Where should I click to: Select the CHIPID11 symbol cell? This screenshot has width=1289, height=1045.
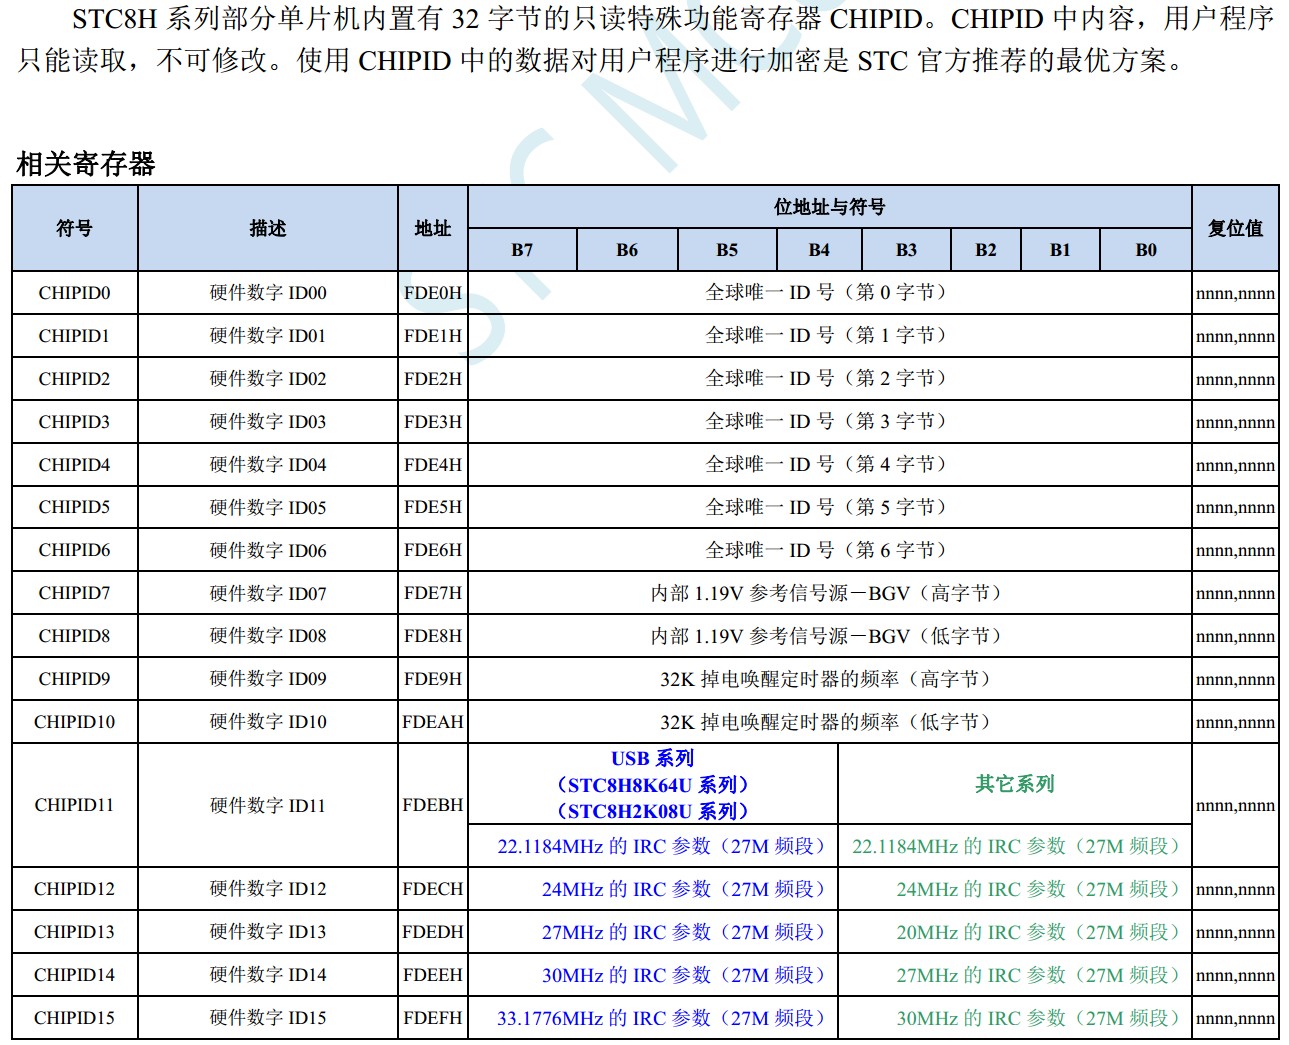point(75,805)
